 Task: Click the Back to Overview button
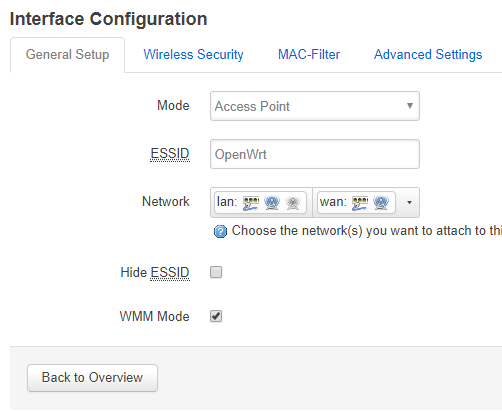click(92, 378)
